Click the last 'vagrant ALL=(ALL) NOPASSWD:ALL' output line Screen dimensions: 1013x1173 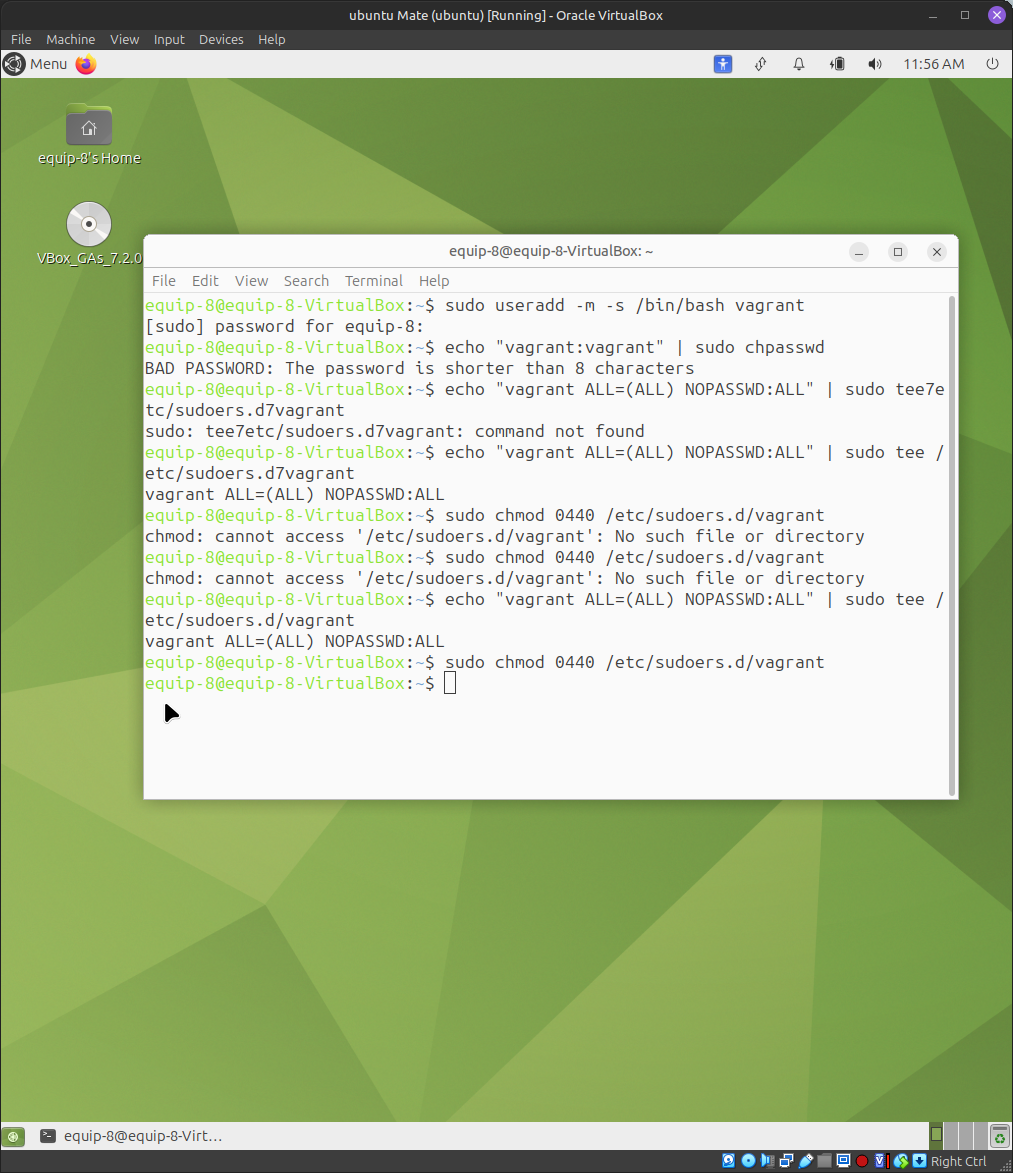(294, 641)
